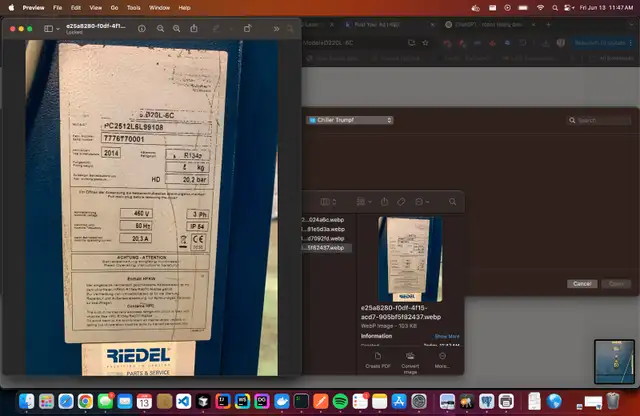Open App Store from the Dock
Screen dimensions: 640x416
tap(399, 402)
